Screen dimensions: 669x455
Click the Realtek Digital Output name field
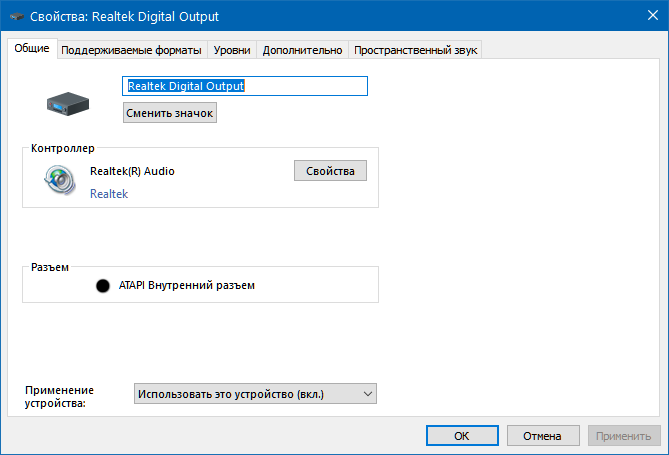pos(245,86)
